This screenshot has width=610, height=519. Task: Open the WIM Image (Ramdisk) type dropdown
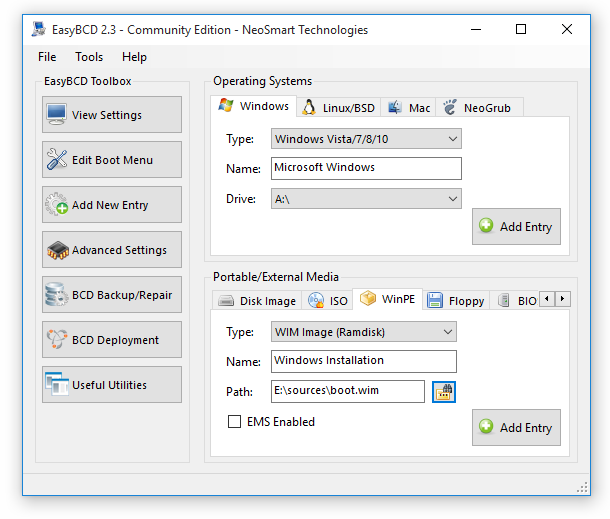click(x=364, y=332)
